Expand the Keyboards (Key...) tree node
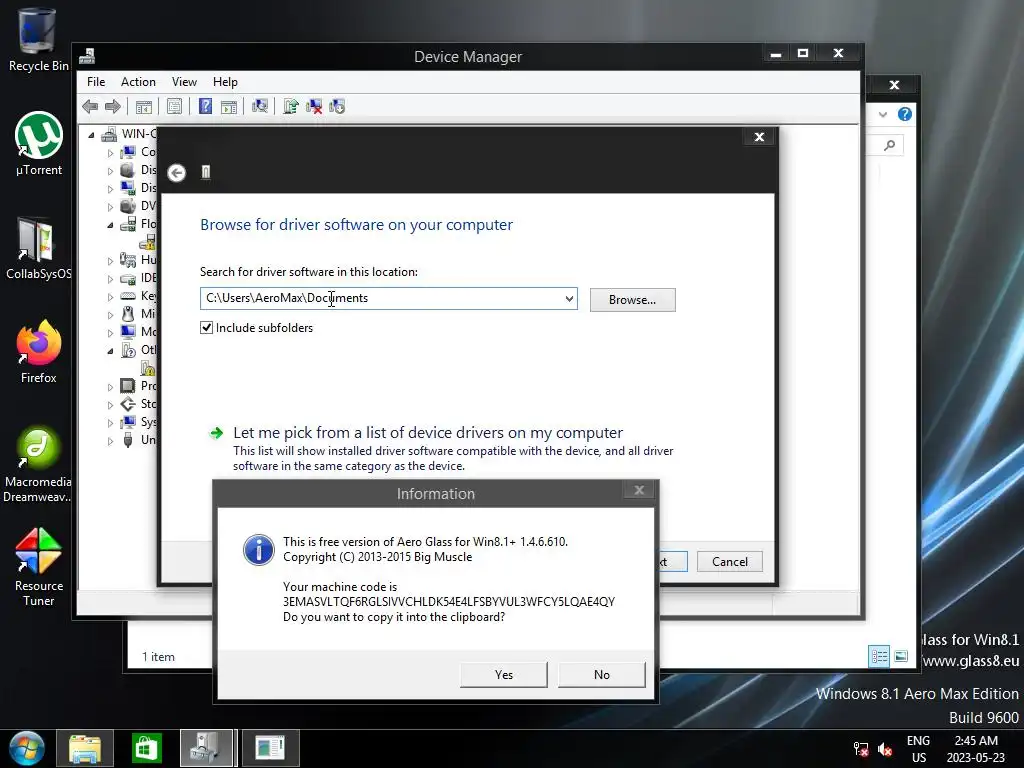Screen dimensions: 1024x768 (110, 296)
